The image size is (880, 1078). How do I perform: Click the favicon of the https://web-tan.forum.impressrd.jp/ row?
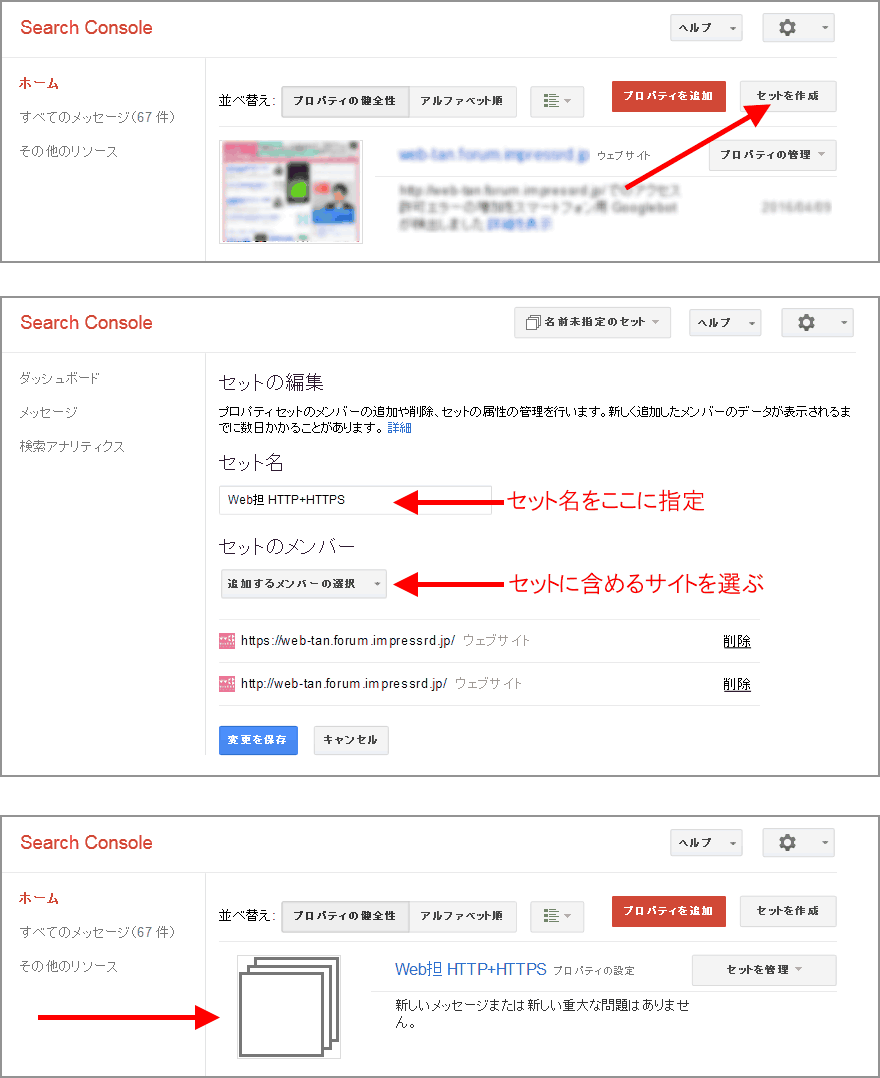tap(226, 641)
